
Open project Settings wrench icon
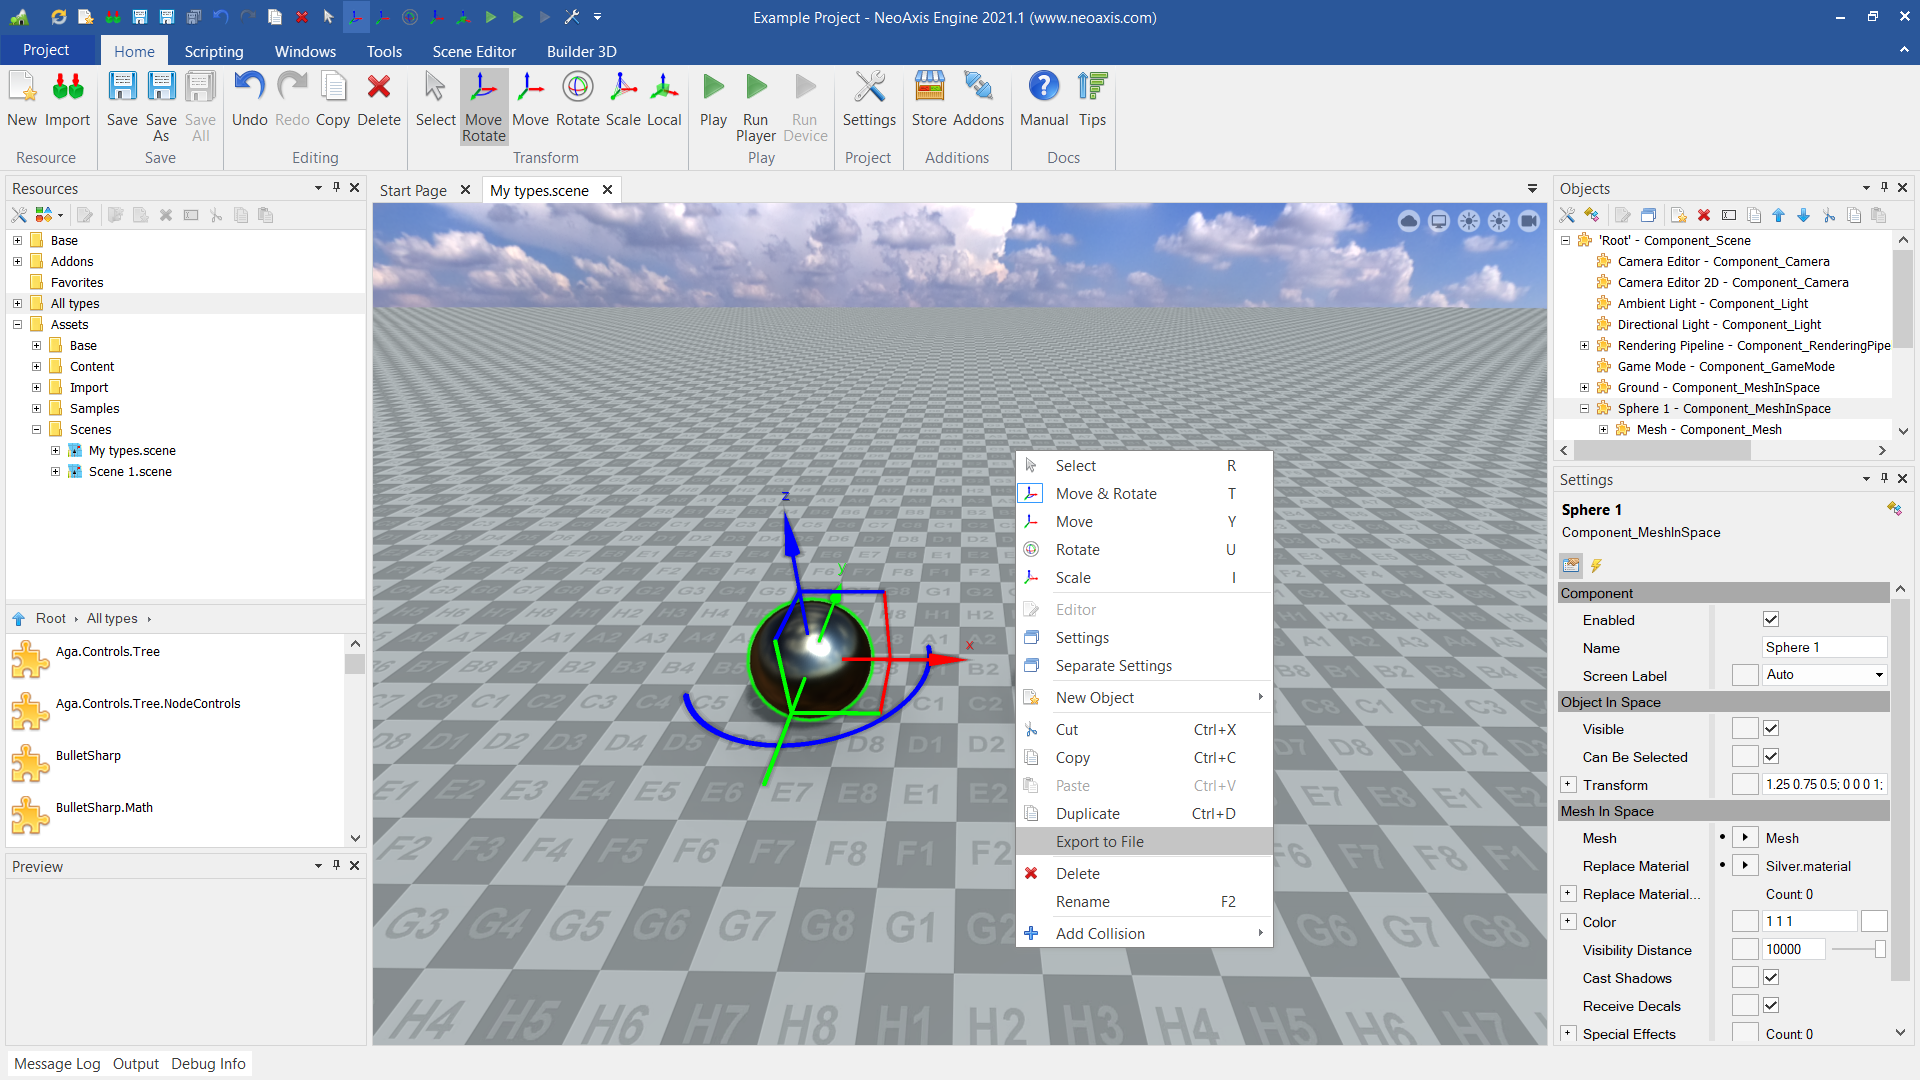(x=868, y=100)
